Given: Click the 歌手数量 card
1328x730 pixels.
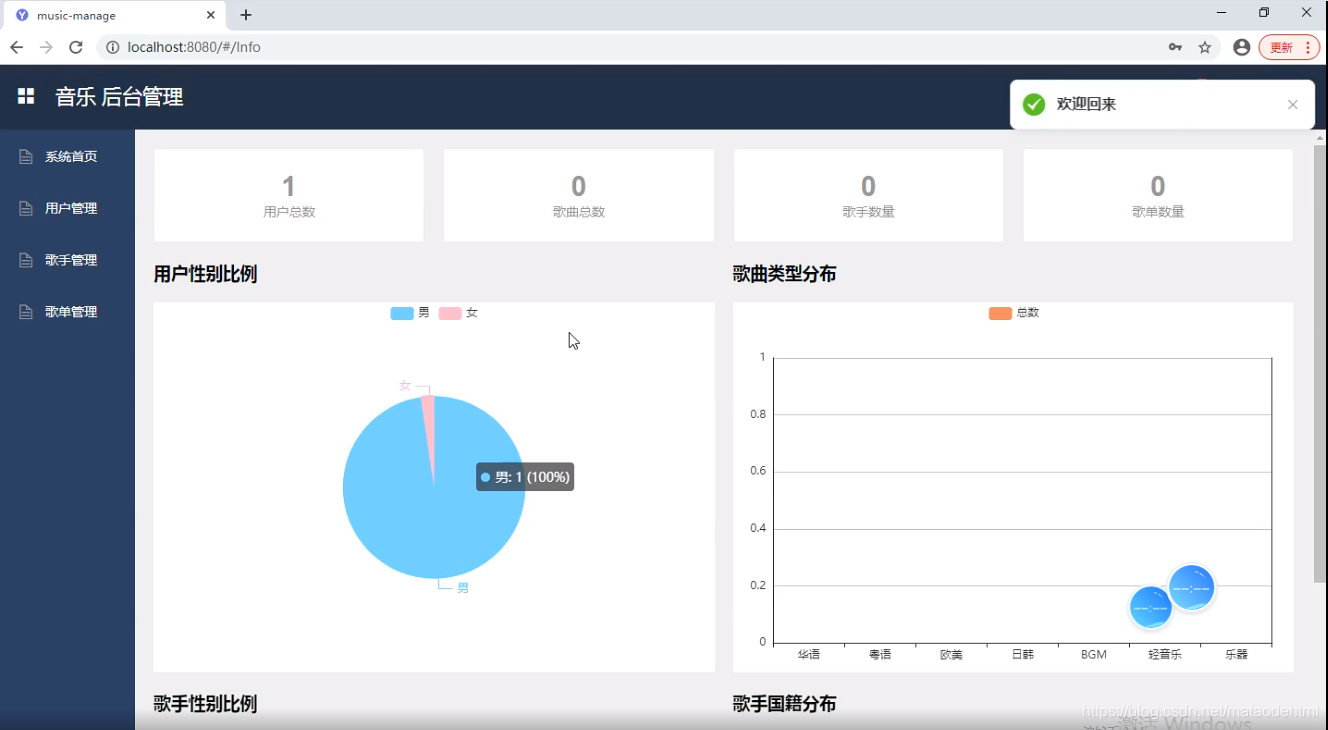Looking at the screenshot, I should pyautogui.click(x=868, y=195).
